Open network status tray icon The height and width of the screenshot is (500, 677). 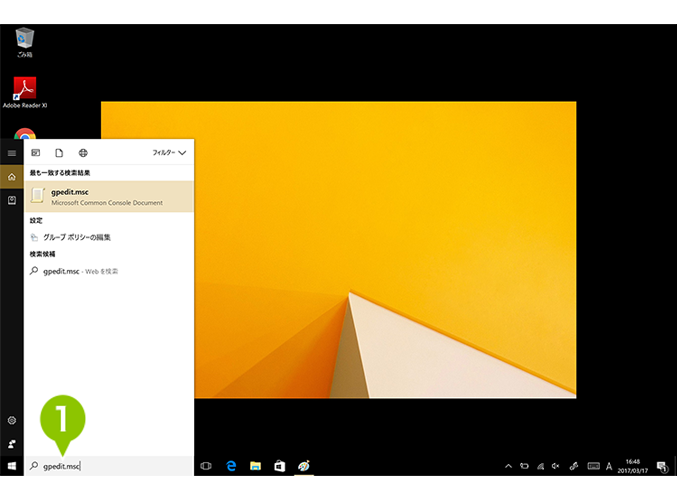(540, 466)
